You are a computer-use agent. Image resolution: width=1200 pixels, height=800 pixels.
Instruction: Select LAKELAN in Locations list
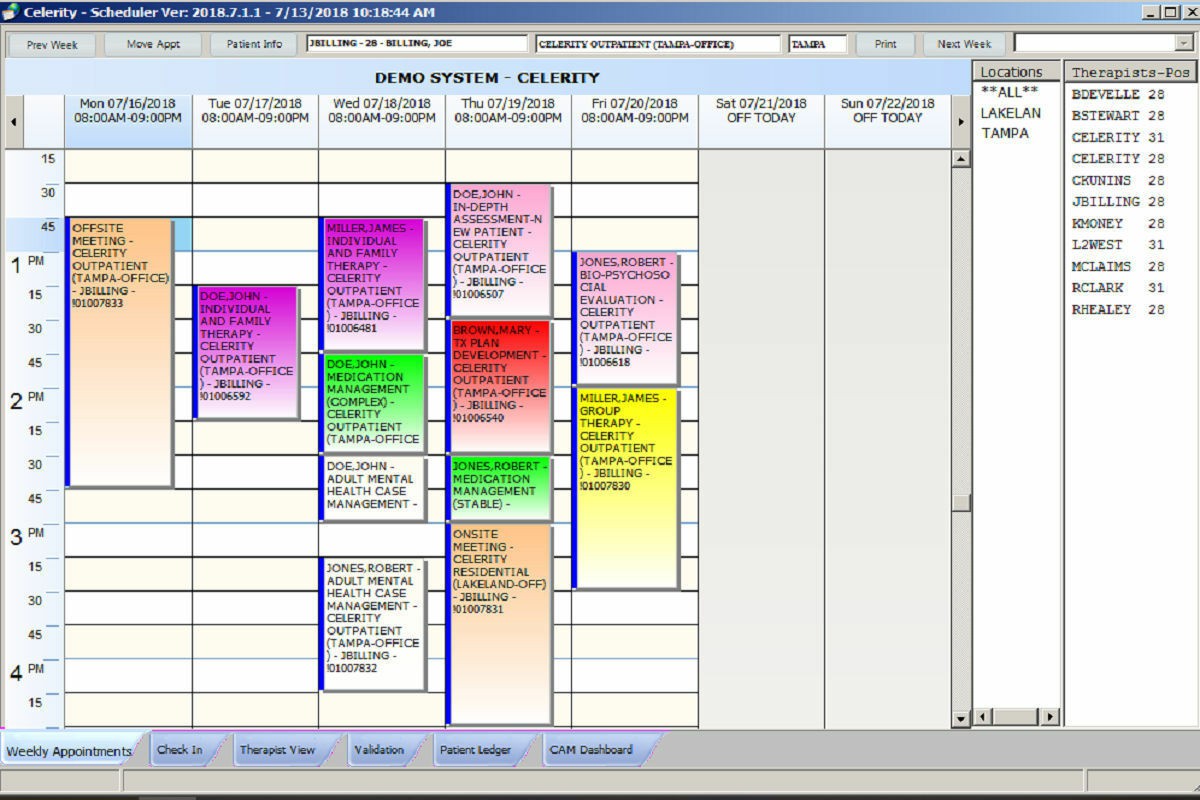(x=1010, y=113)
